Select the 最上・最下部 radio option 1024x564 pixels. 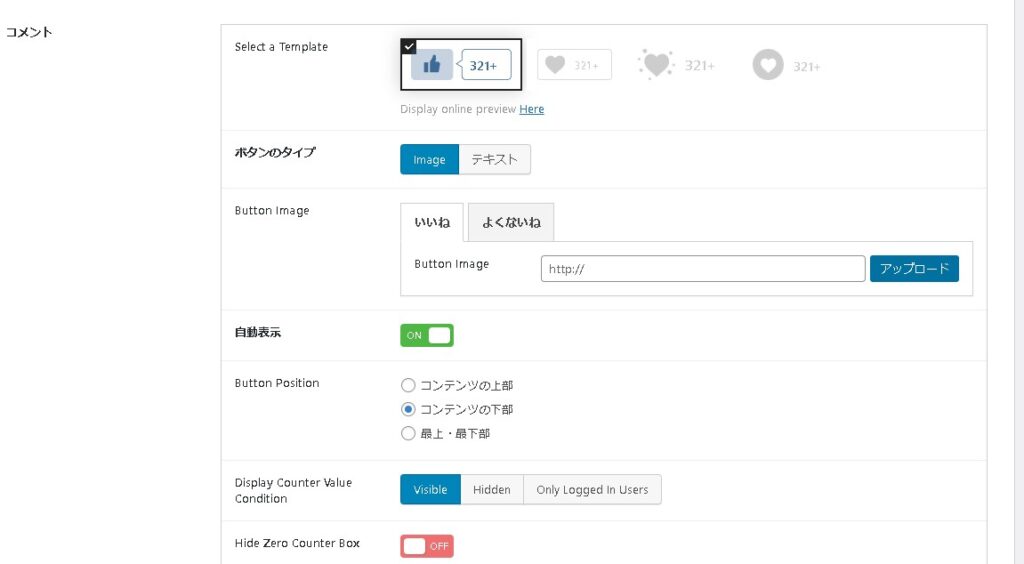pos(408,434)
